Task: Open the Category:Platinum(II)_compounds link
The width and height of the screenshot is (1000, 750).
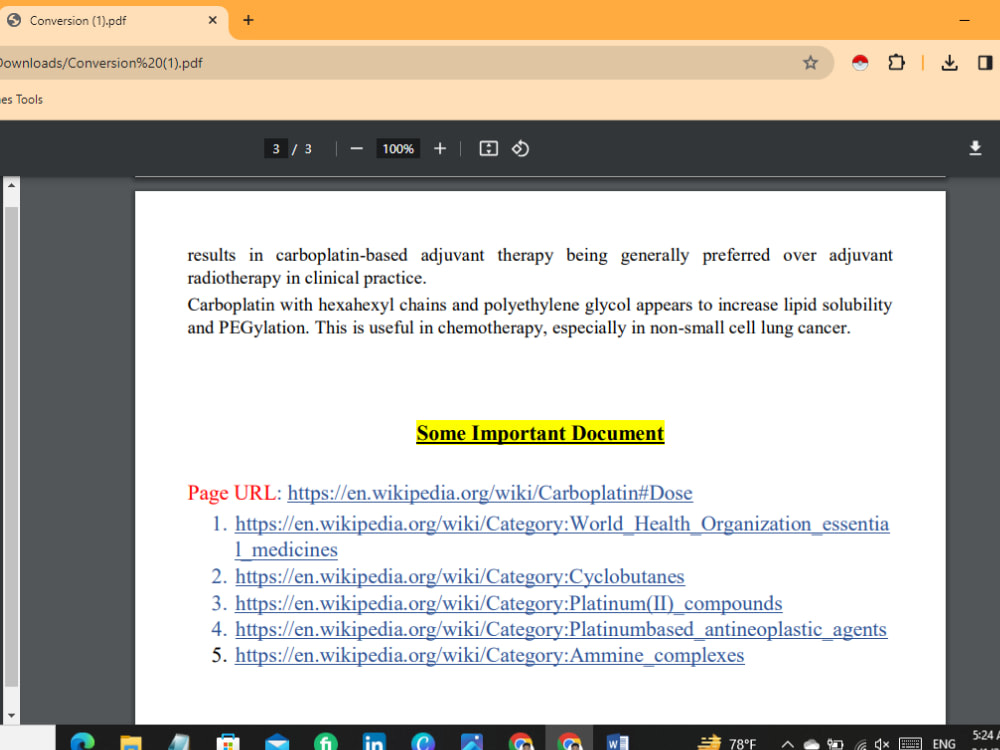Action: tap(508, 603)
